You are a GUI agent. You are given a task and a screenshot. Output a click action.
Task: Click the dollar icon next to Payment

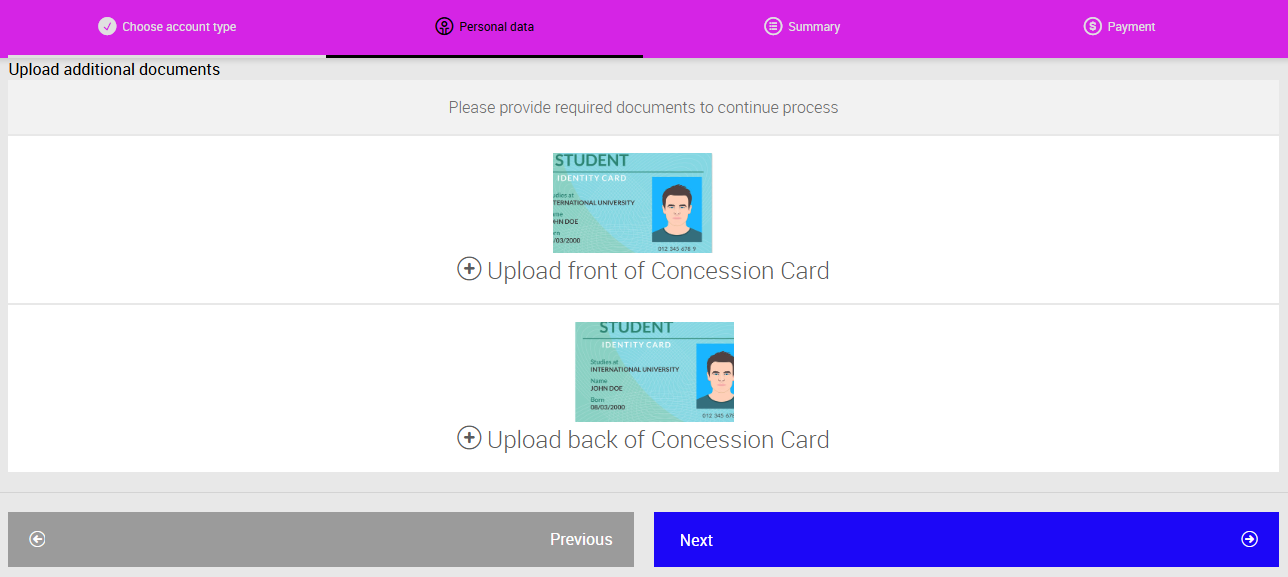coord(1092,27)
